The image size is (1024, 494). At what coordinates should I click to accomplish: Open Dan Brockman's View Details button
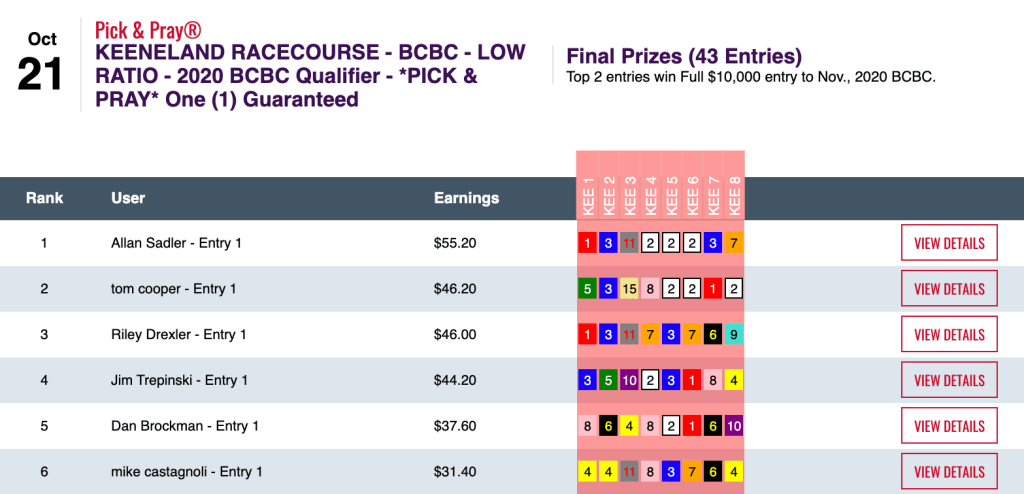[x=949, y=426]
